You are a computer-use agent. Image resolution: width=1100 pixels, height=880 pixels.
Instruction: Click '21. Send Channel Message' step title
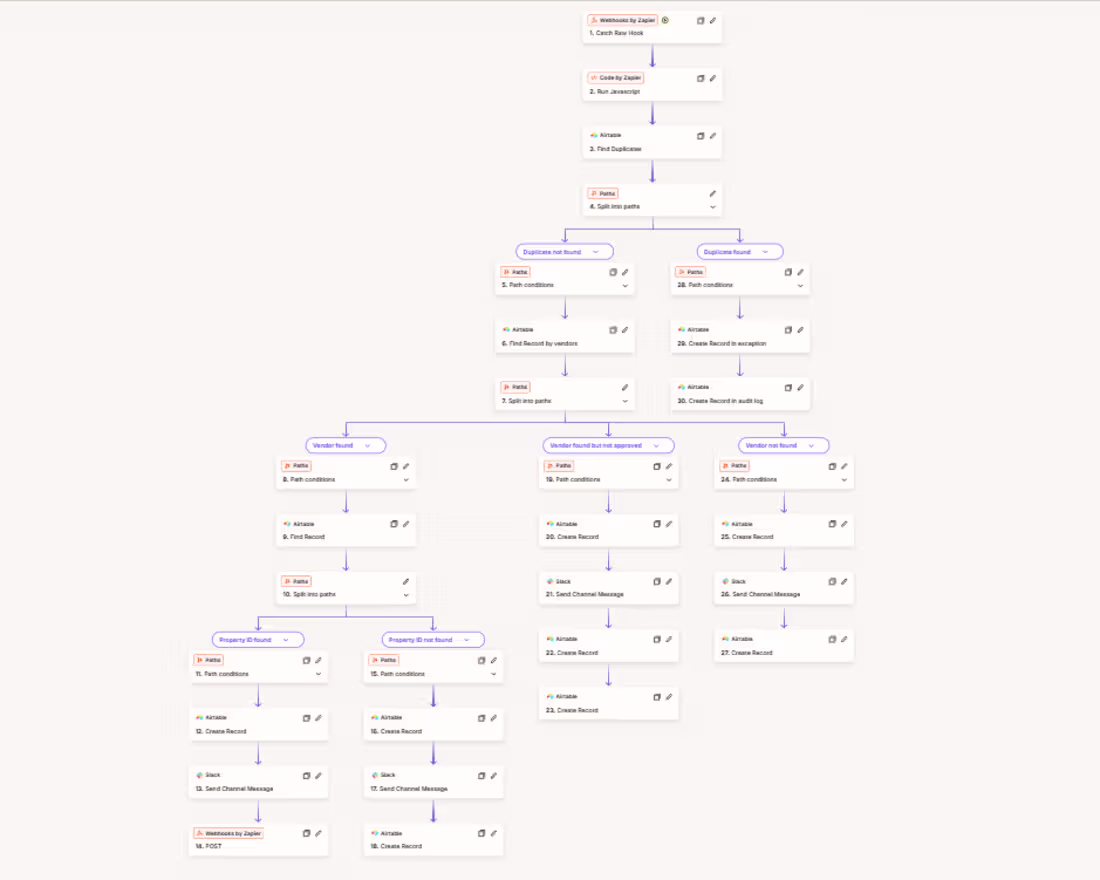584,594
